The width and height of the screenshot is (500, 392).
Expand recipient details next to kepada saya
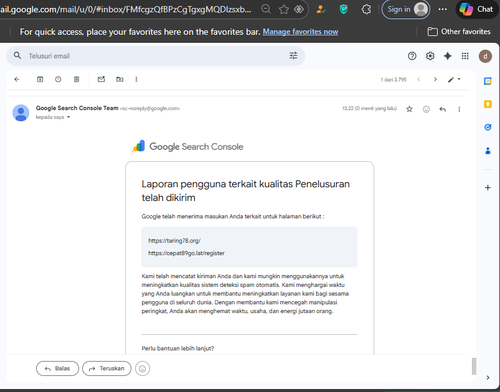(x=68, y=117)
